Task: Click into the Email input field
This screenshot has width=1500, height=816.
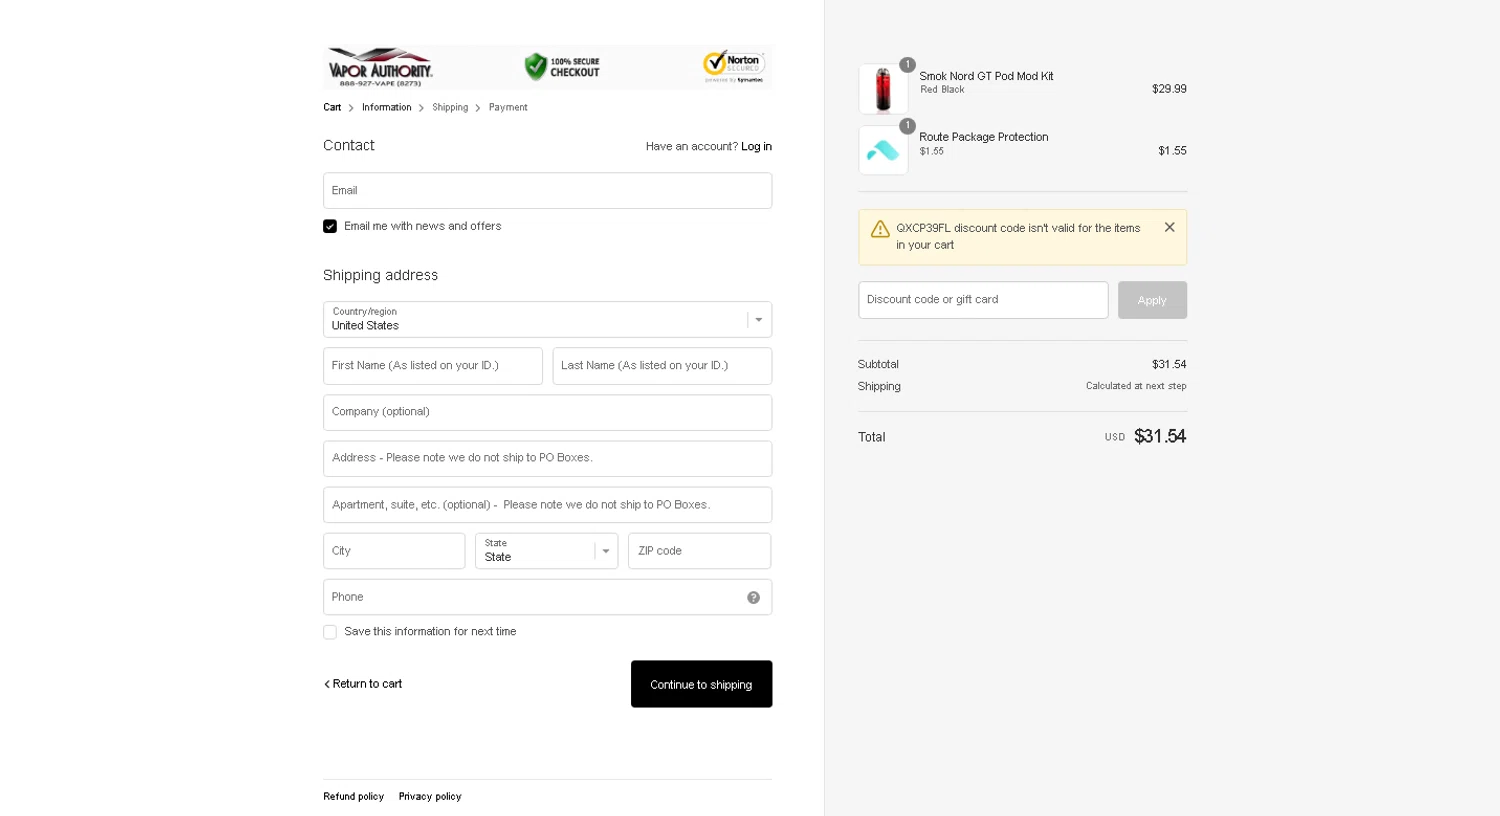Action: tap(547, 191)
